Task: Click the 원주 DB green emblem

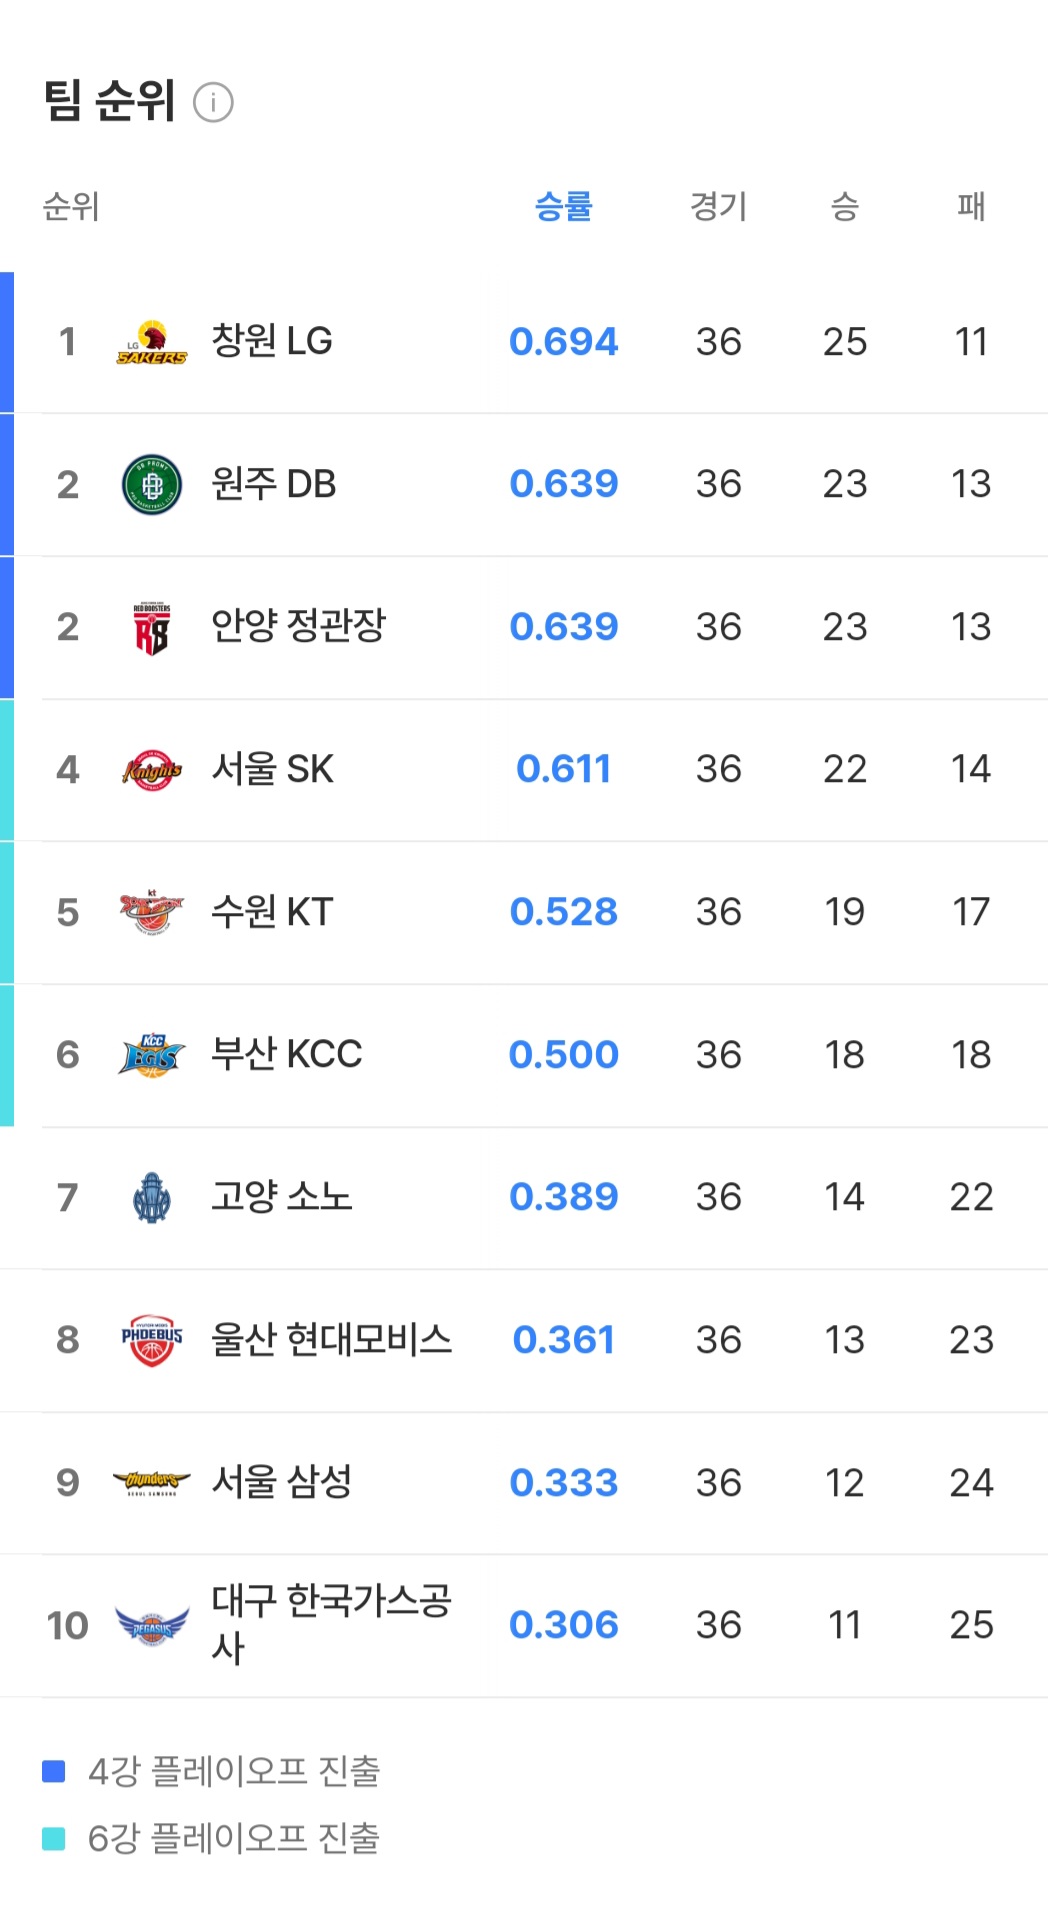Action: pyautogui.click(x=151, y=485)
